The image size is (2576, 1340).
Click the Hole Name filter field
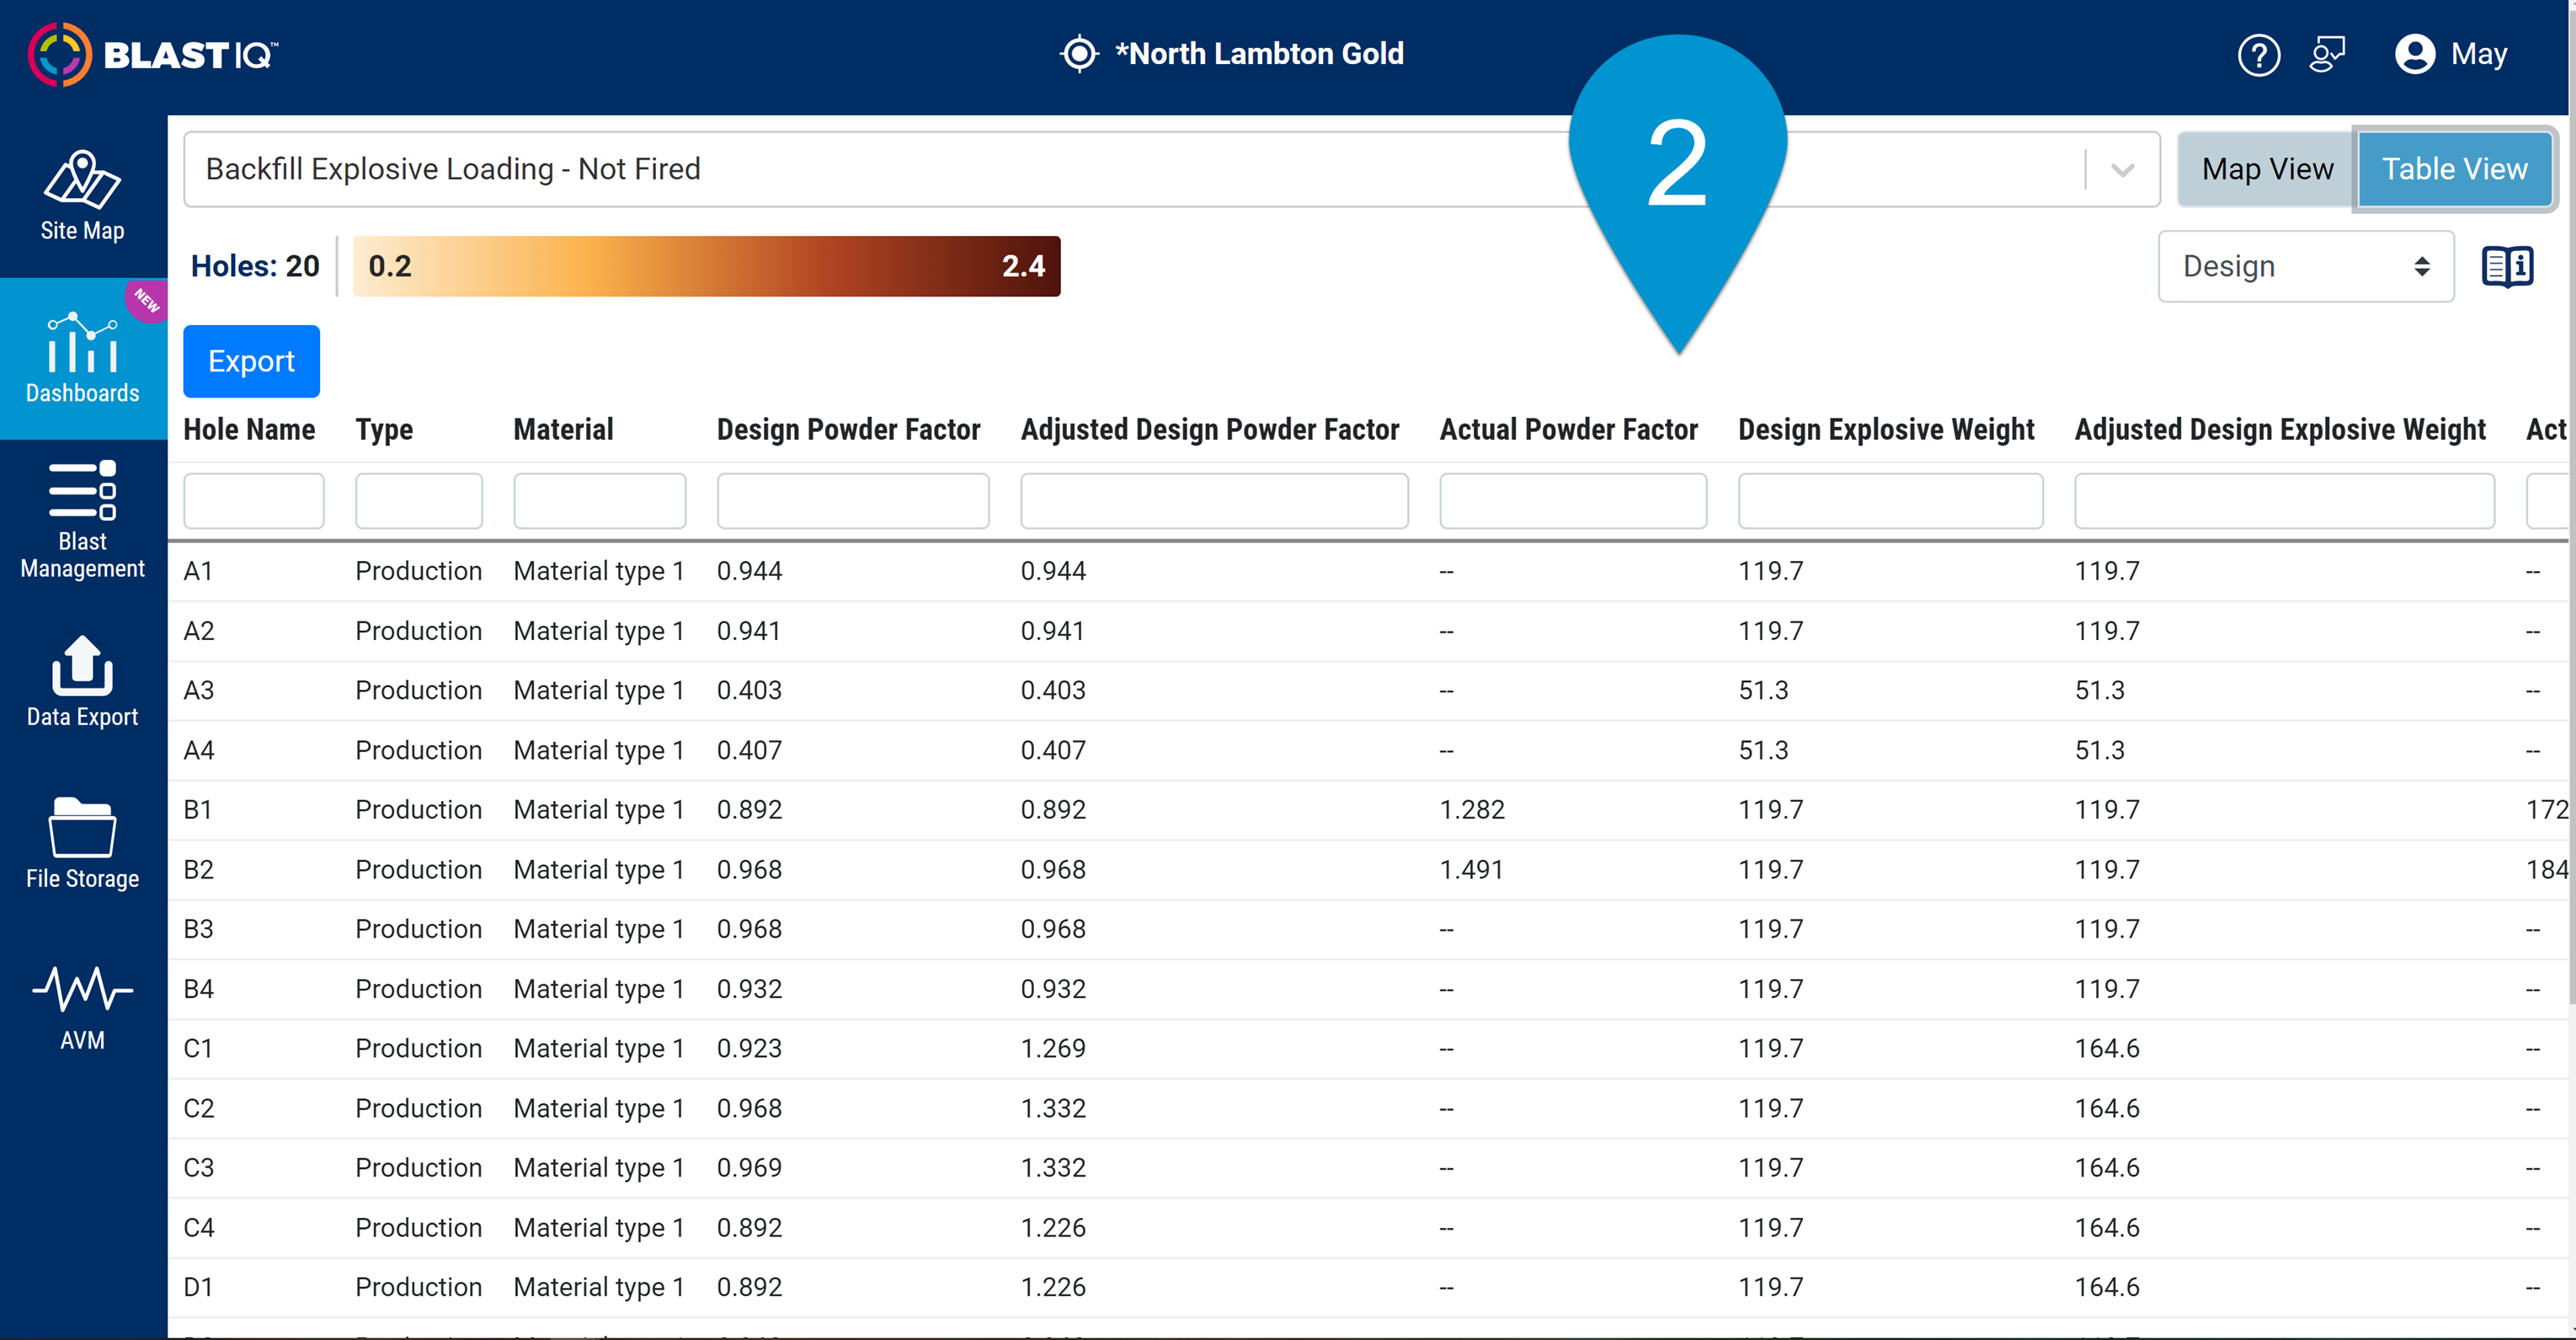254,500
